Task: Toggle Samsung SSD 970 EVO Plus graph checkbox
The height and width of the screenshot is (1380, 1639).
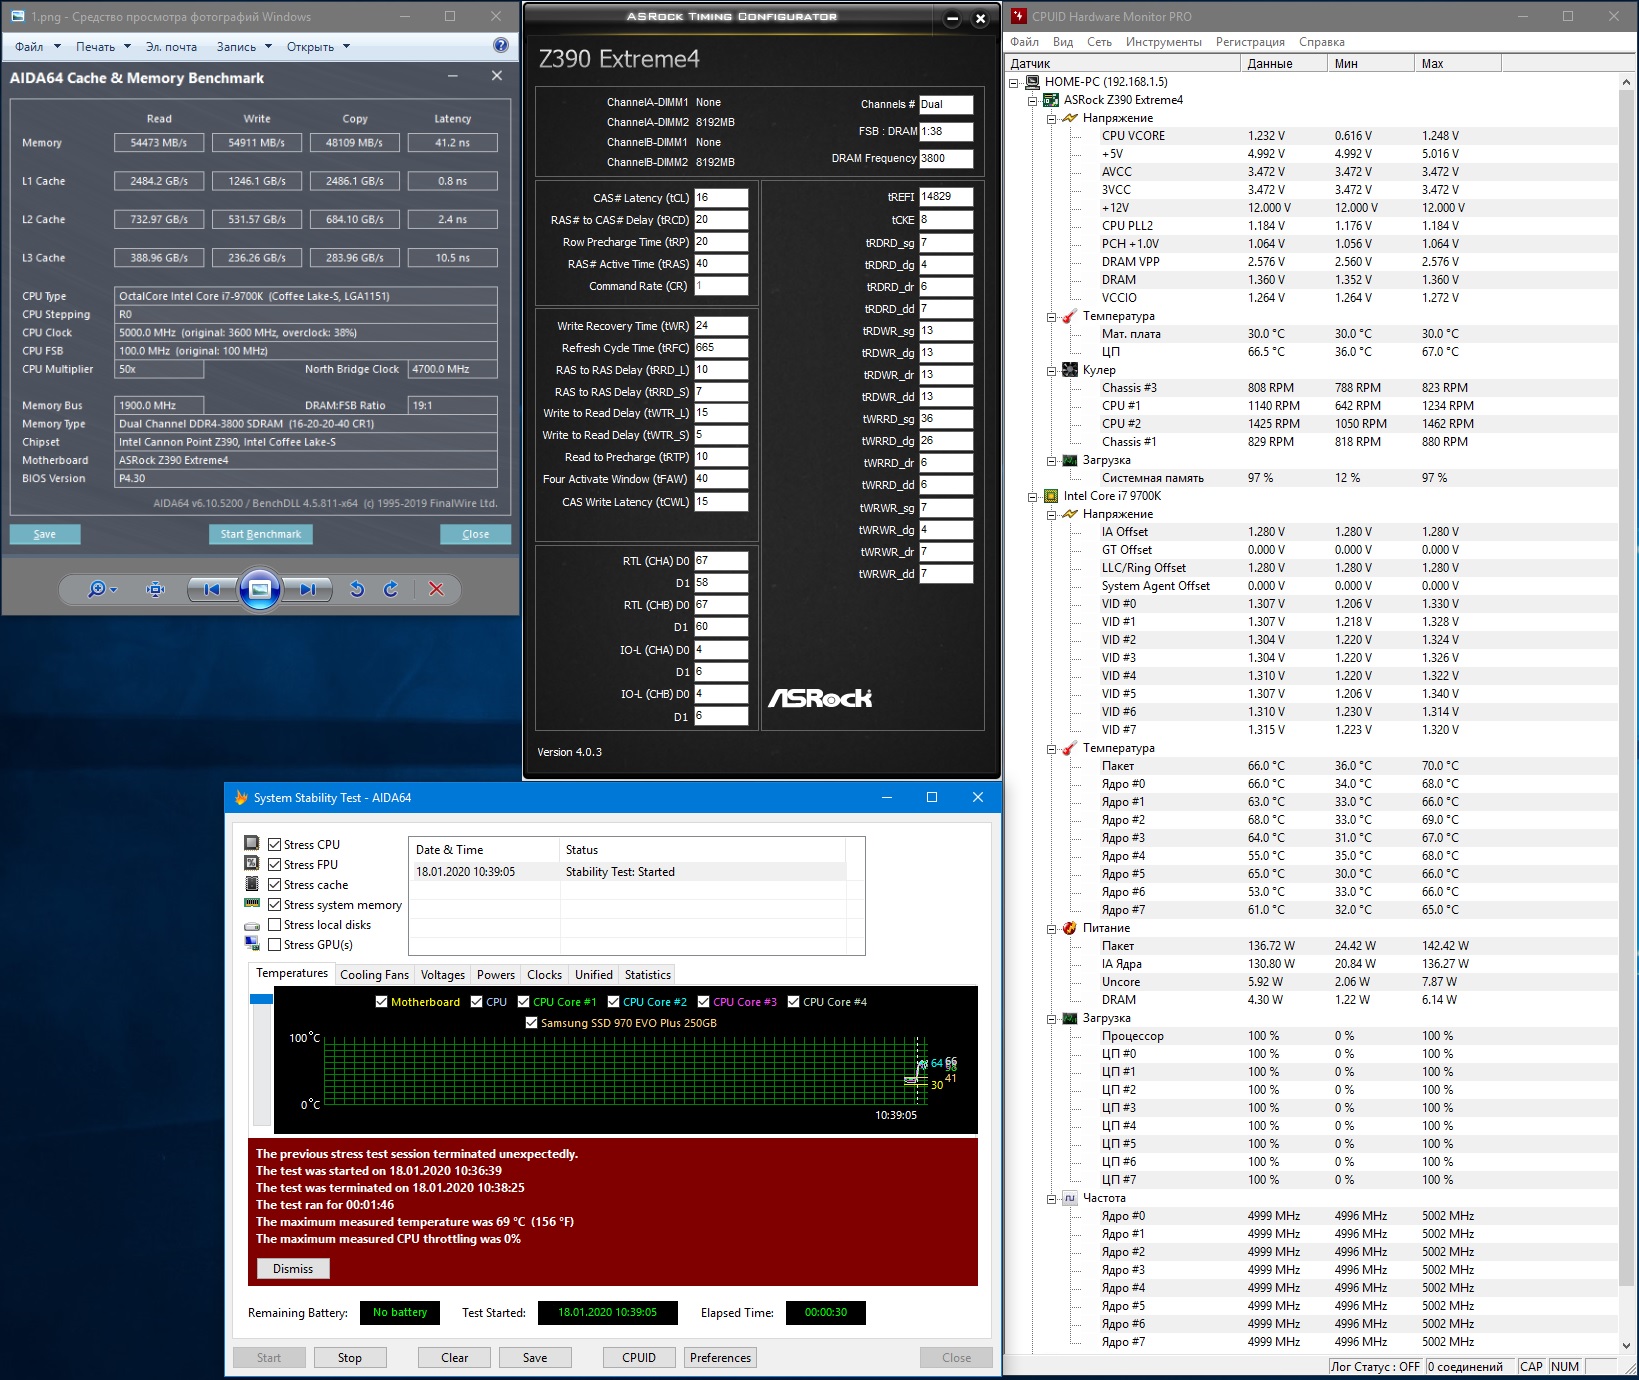Action: pos(531,1022)
